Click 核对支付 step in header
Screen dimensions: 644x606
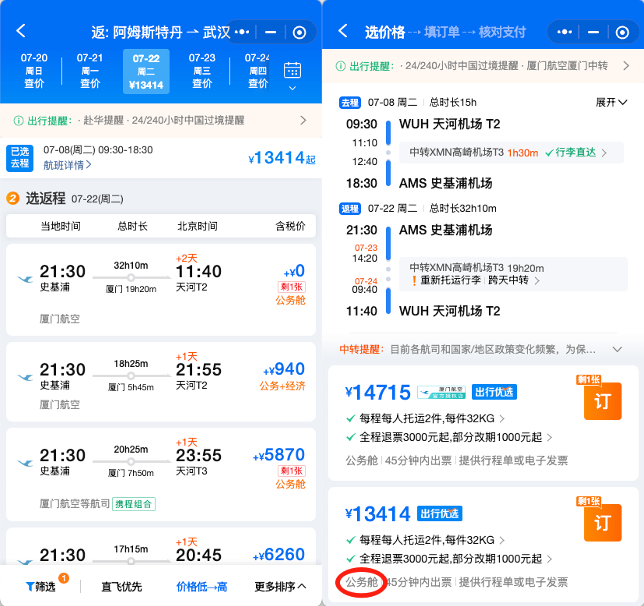pos(502,32)
